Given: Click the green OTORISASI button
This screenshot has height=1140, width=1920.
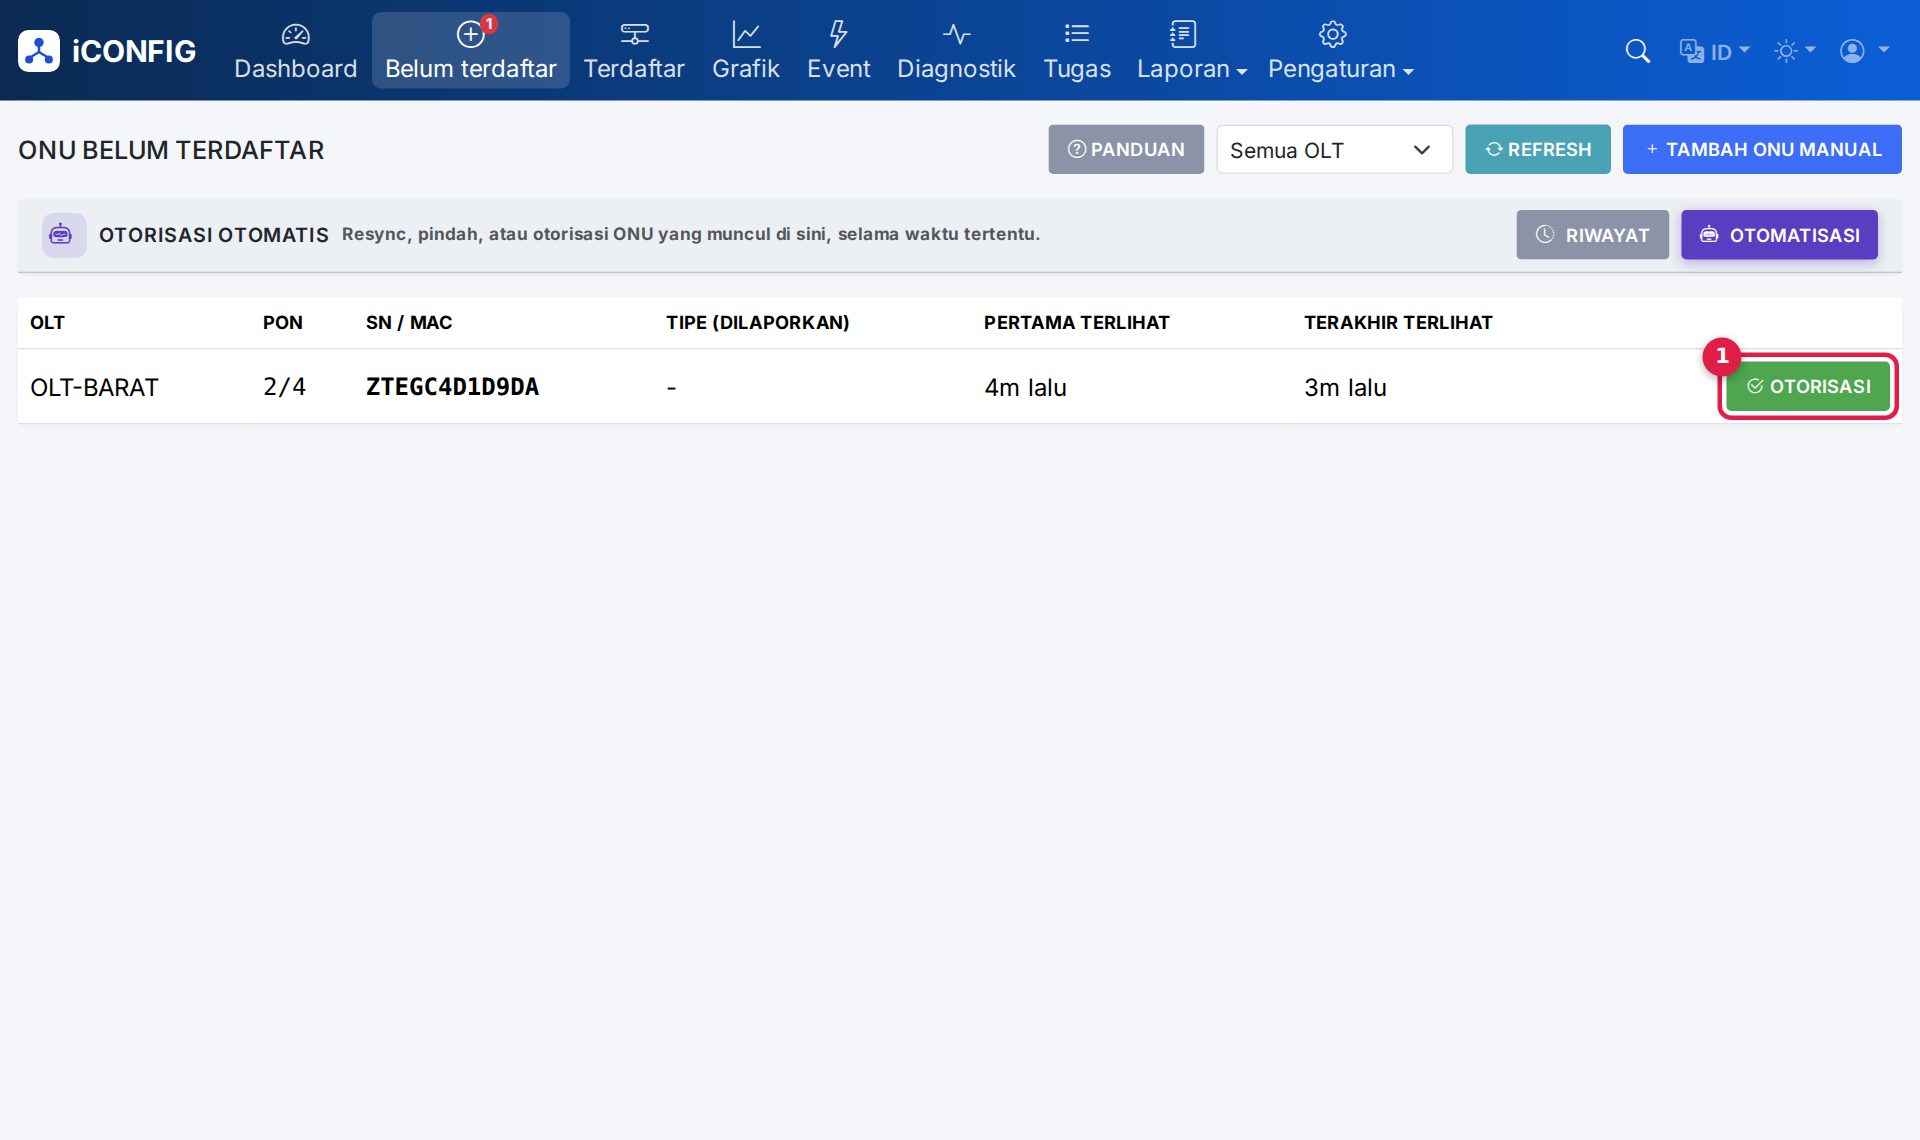Looking at the screenshot, I should (1808, 387).
